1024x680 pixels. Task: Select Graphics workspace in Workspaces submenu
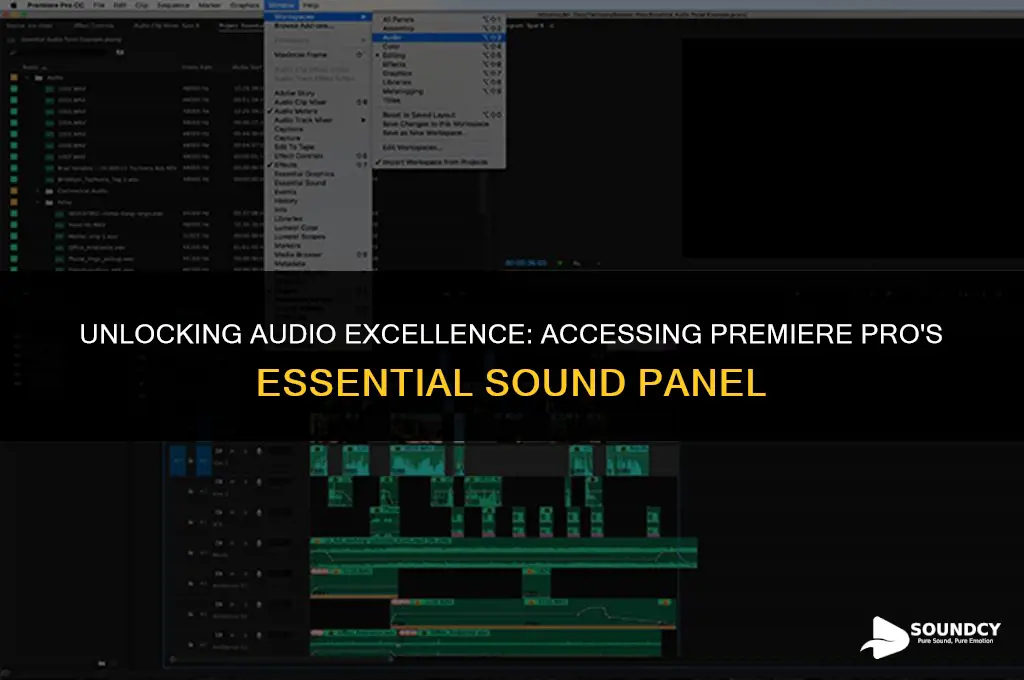(x=439, y=73)
